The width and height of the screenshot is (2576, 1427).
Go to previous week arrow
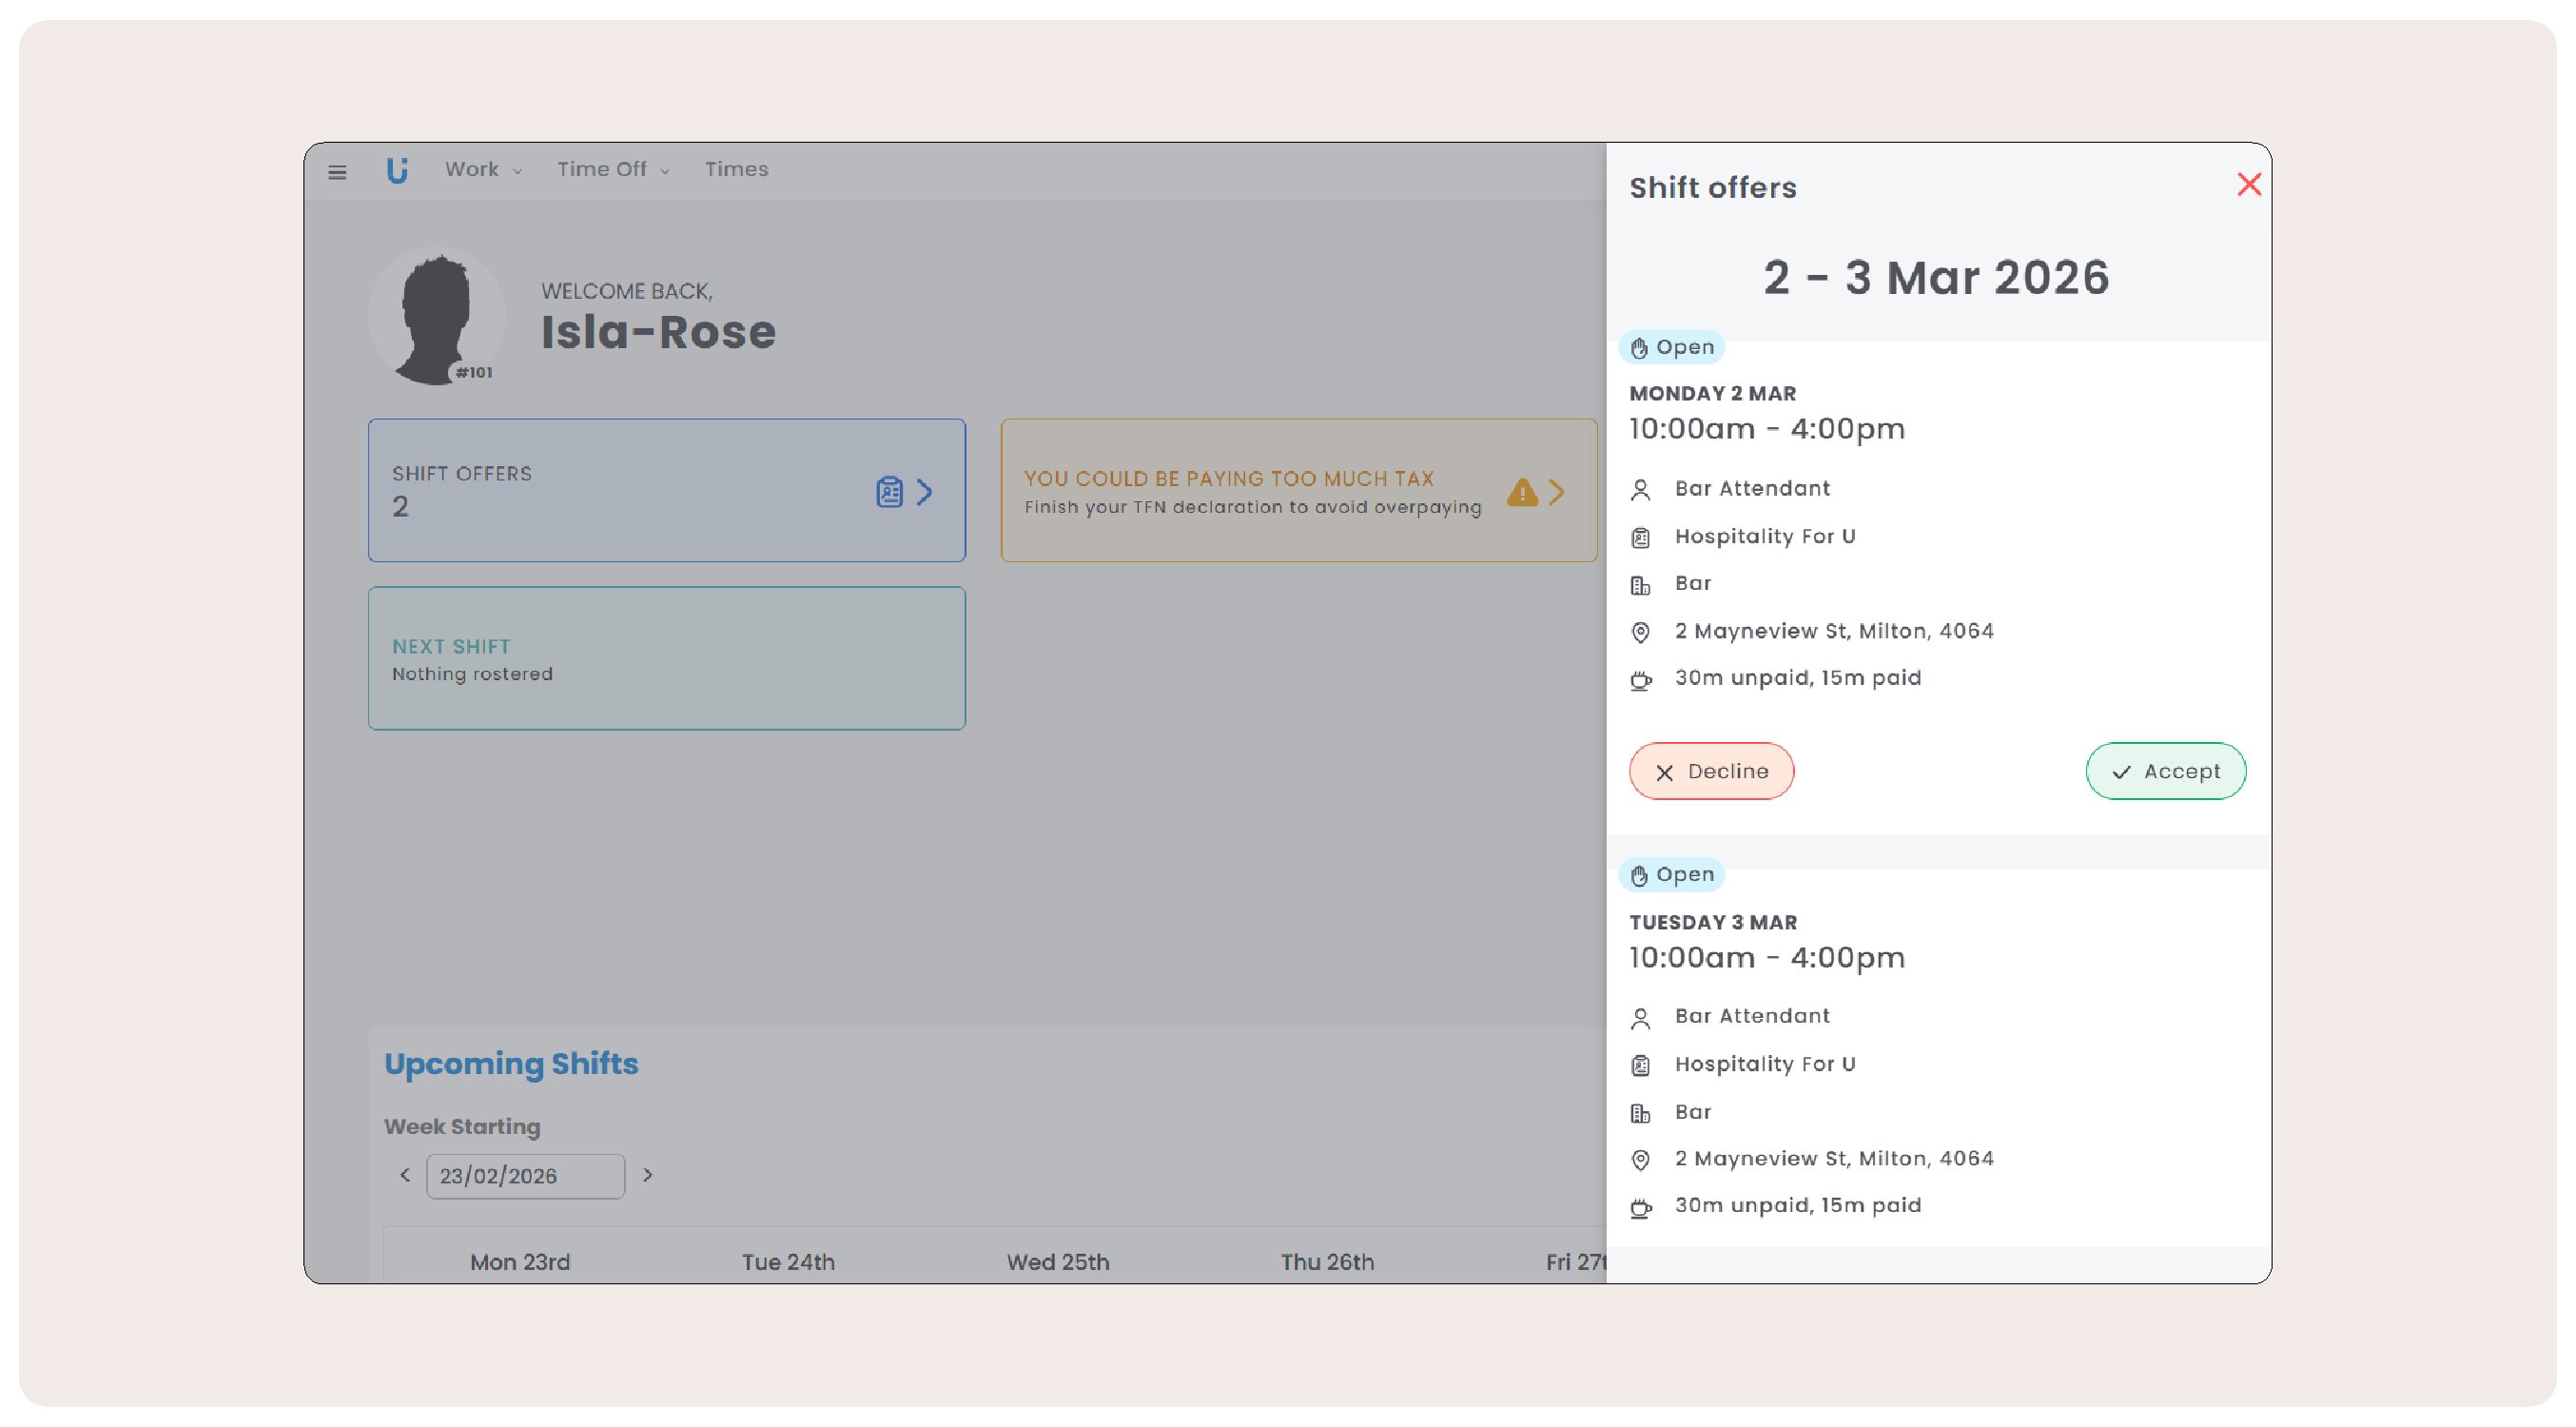click(405, 1175)
